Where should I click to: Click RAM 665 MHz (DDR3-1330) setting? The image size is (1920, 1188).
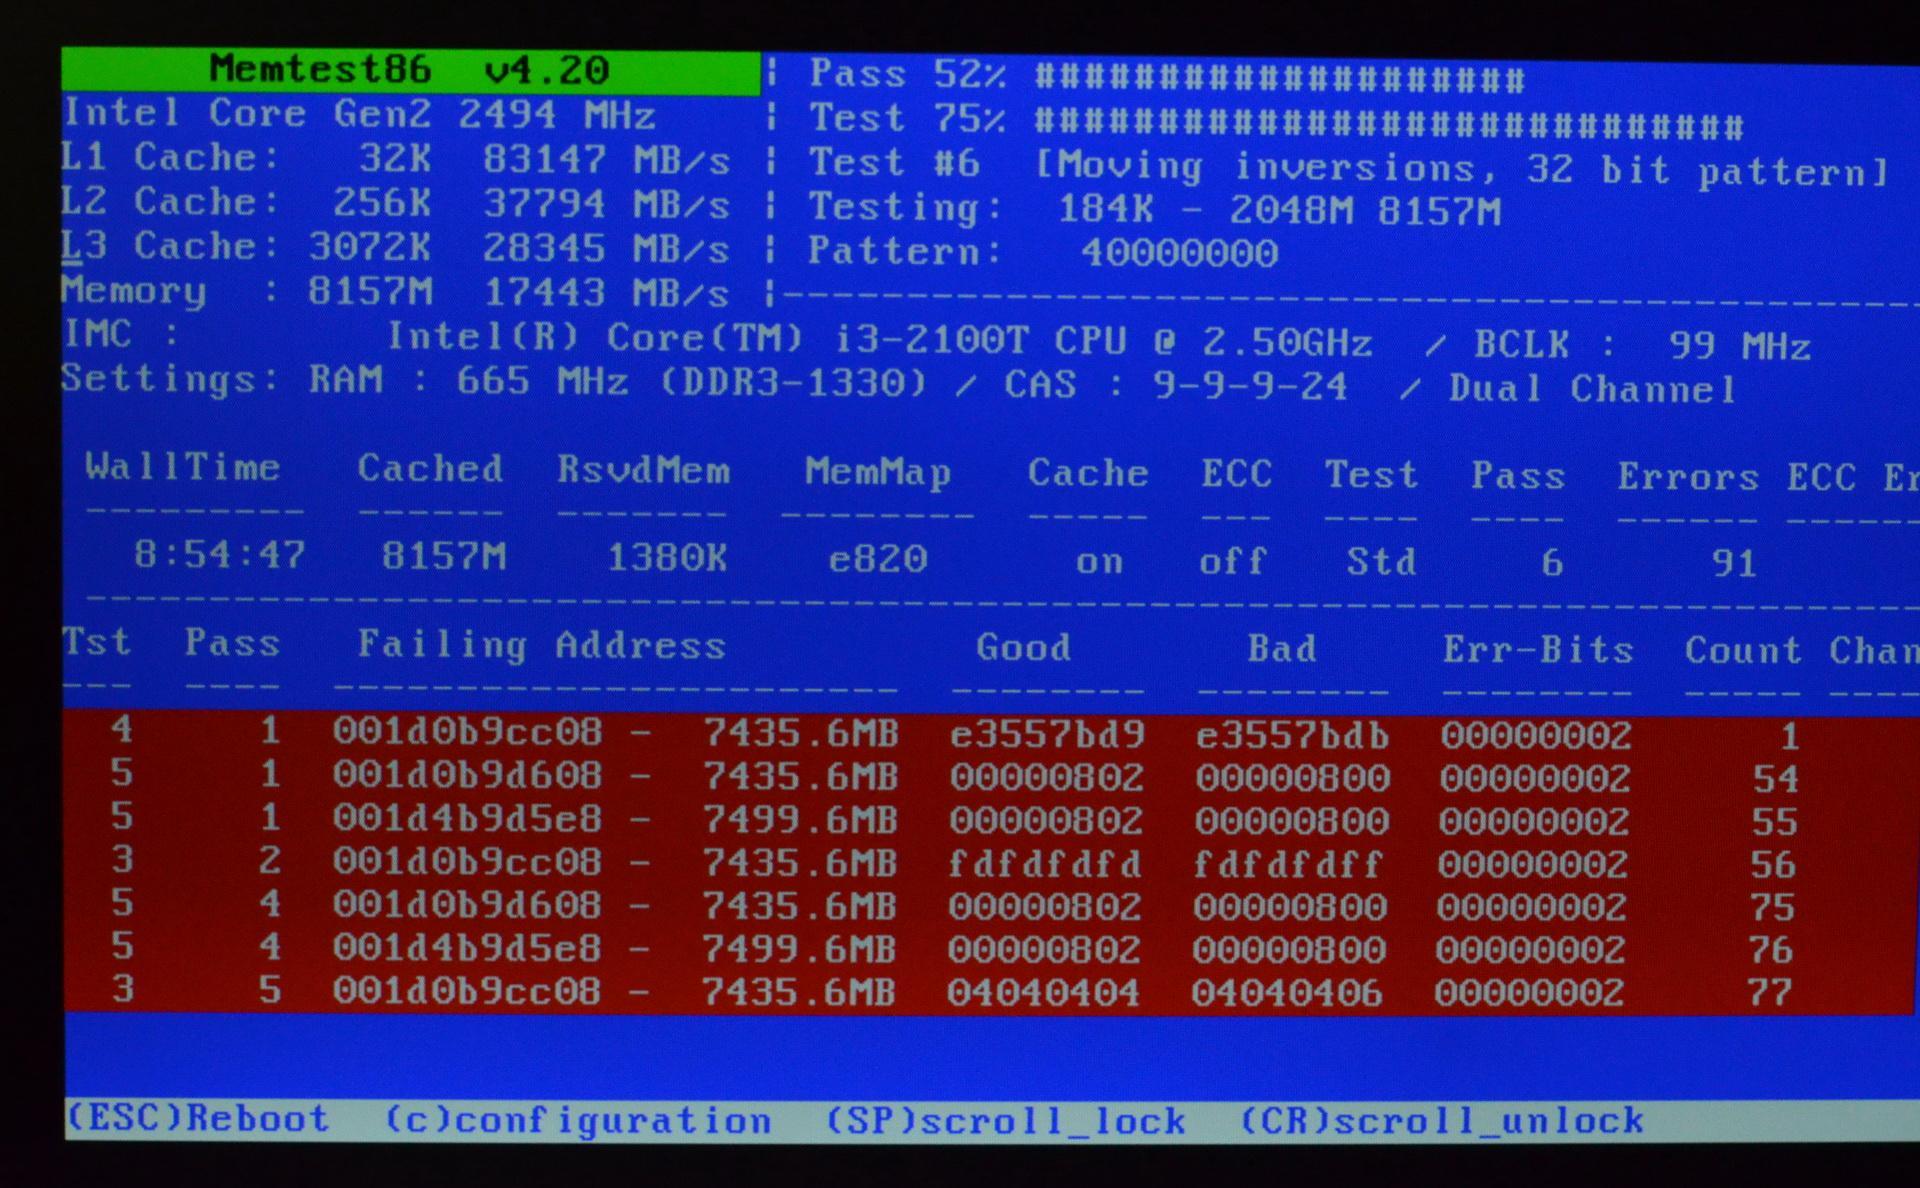(617, 382)
